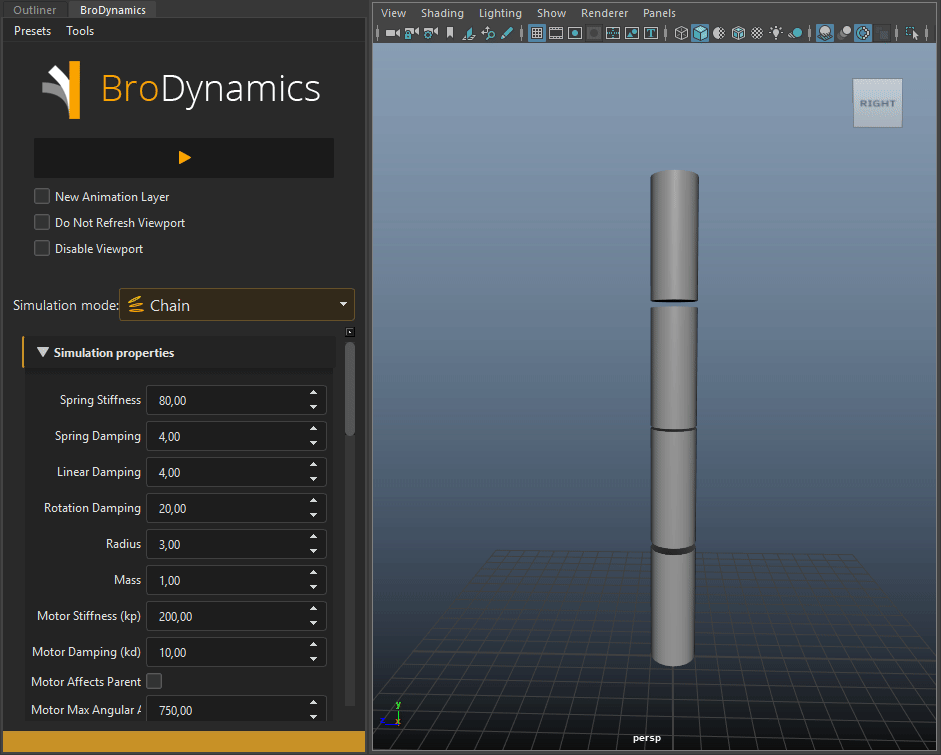Viewport: 941px width, 755px height.
Task: Toggle the lock camera icon
Action: 411,33
